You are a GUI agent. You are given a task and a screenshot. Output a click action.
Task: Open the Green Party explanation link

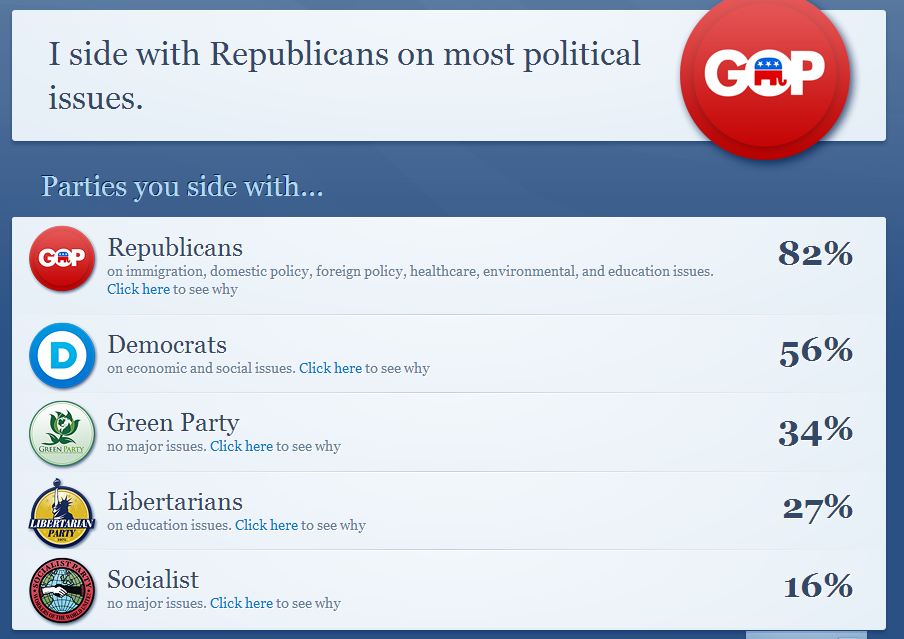pos(241,446)
